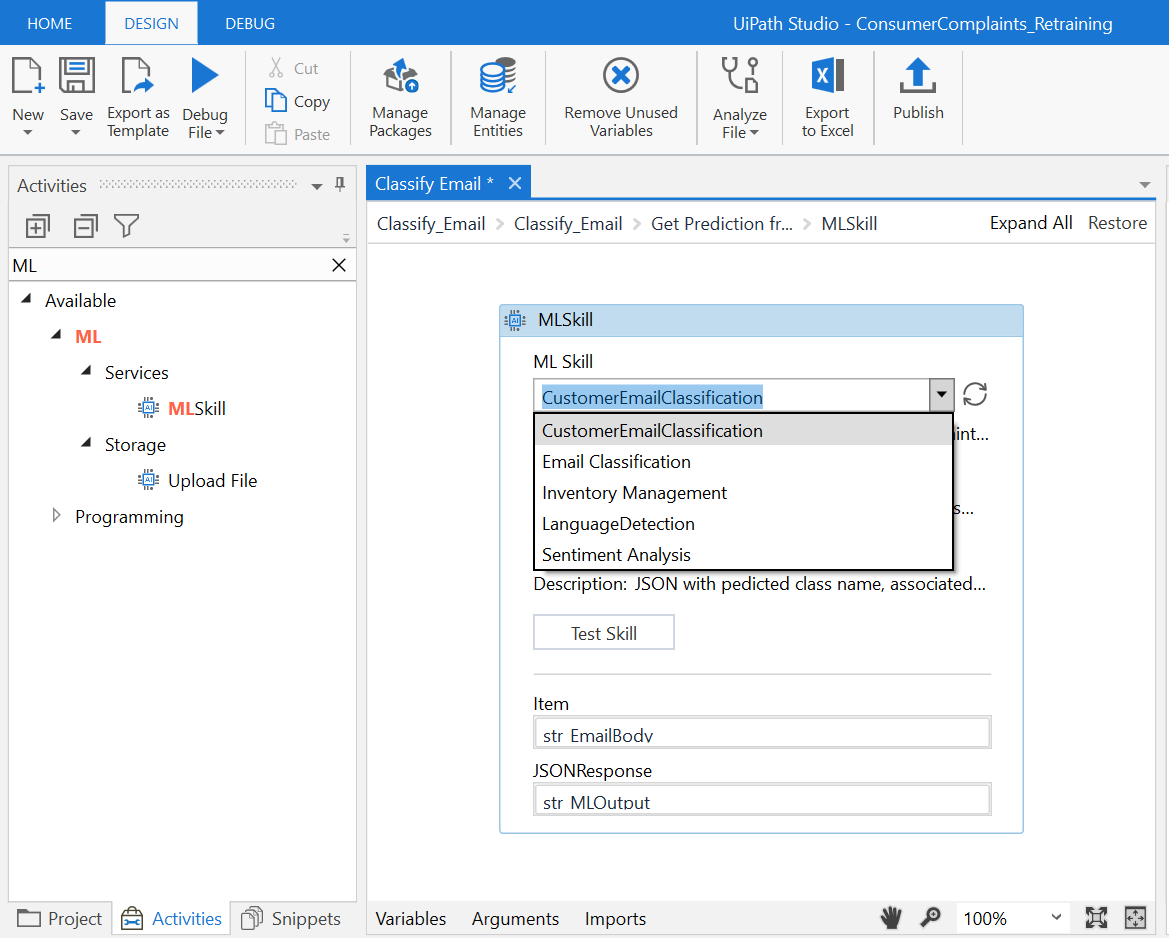Choose Email Classification skill
This screenshot has width=1169, height=938.
coord(743,462)
